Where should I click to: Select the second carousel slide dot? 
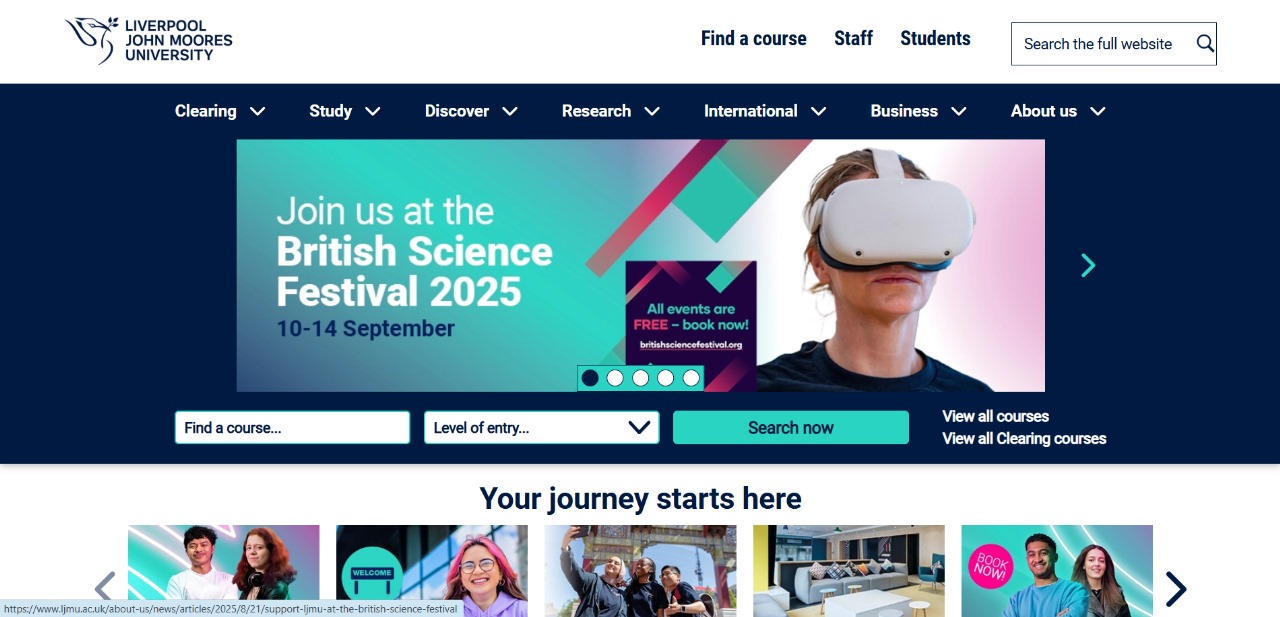point(615,378)
